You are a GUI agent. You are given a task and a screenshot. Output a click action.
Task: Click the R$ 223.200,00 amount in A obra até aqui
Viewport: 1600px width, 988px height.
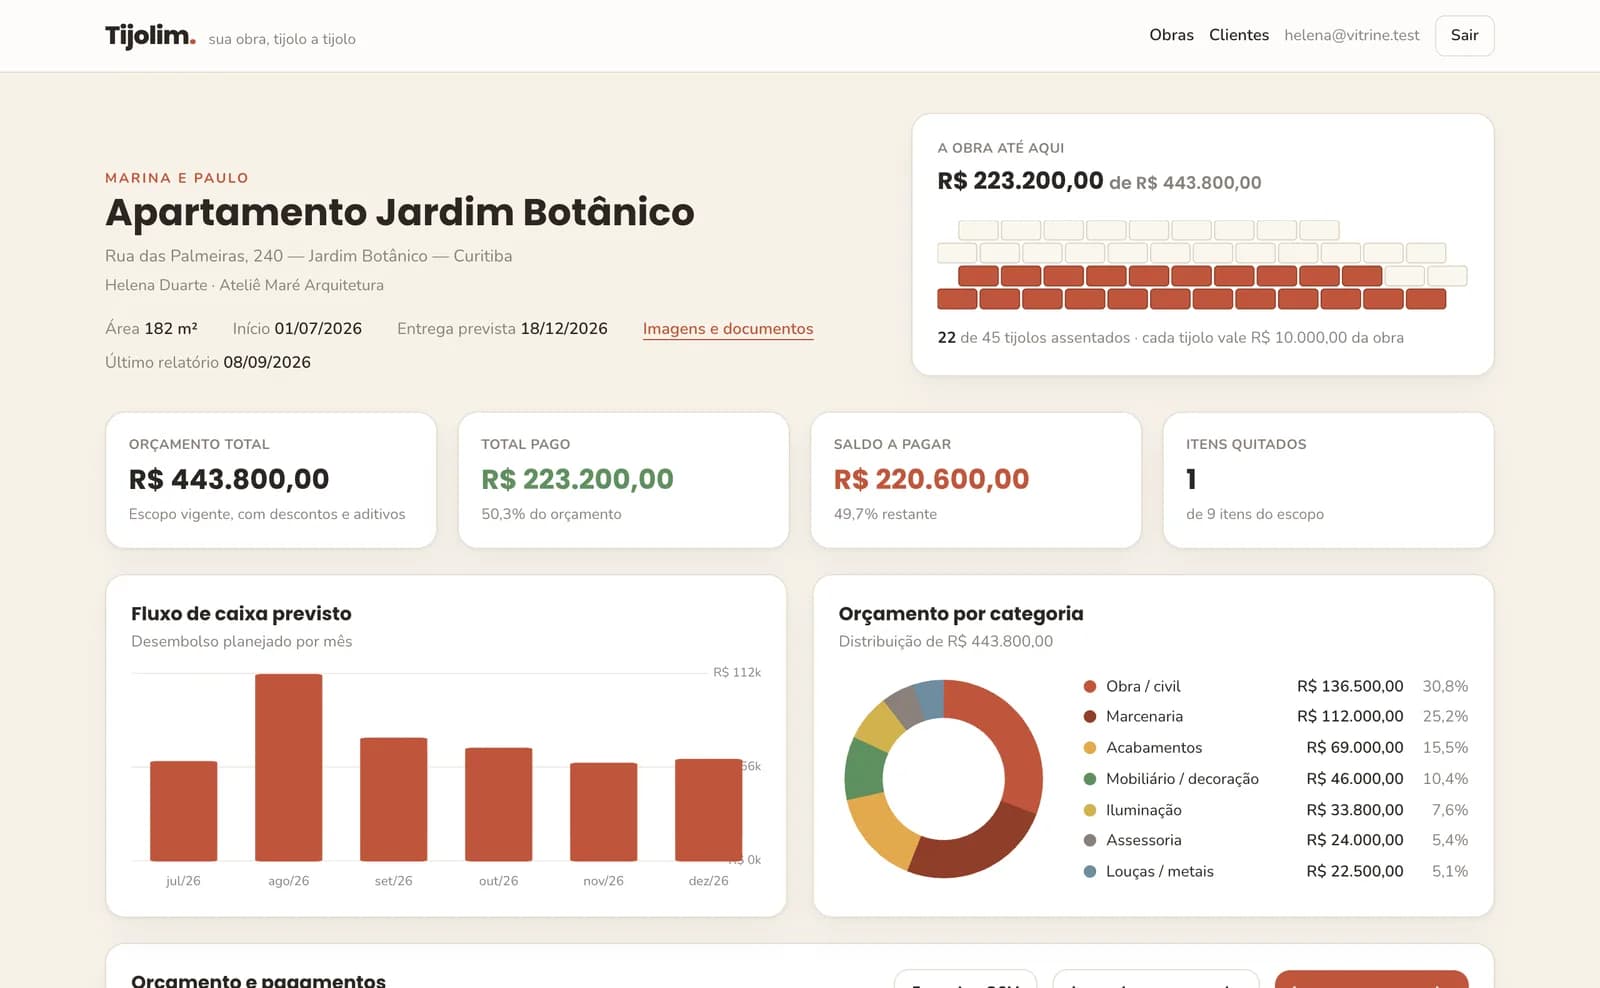pos(1020,181)
